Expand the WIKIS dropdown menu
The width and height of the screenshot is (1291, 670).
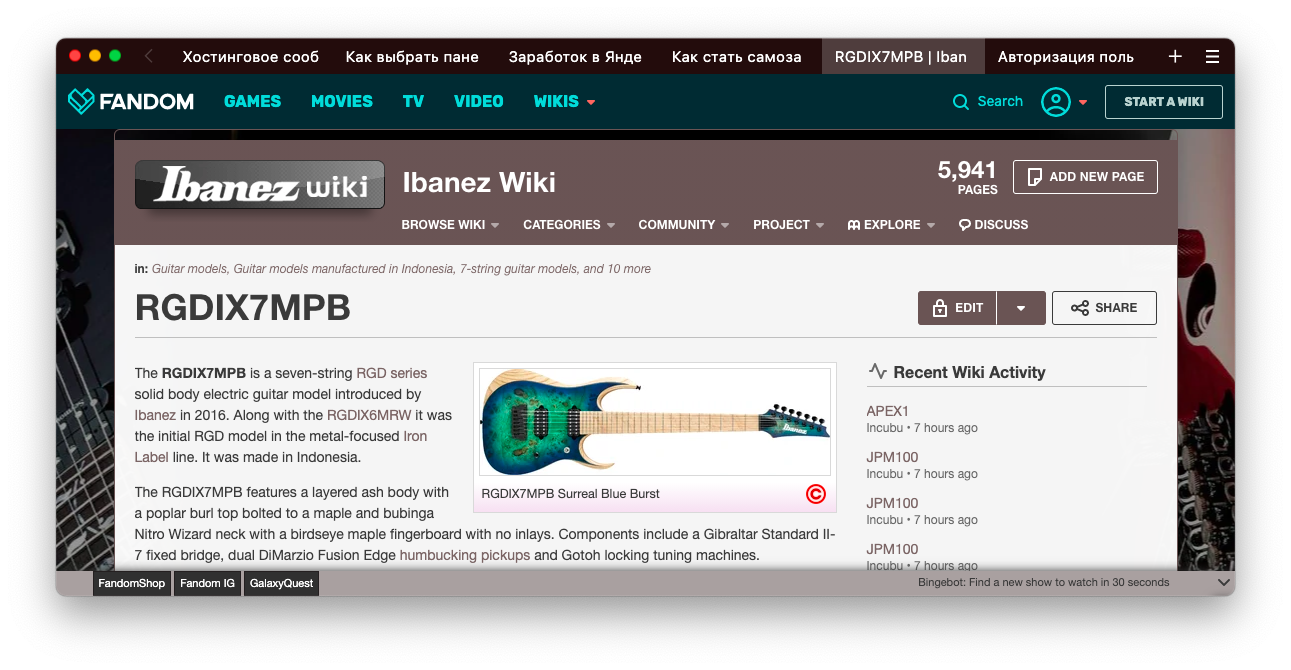pos(565,101)
